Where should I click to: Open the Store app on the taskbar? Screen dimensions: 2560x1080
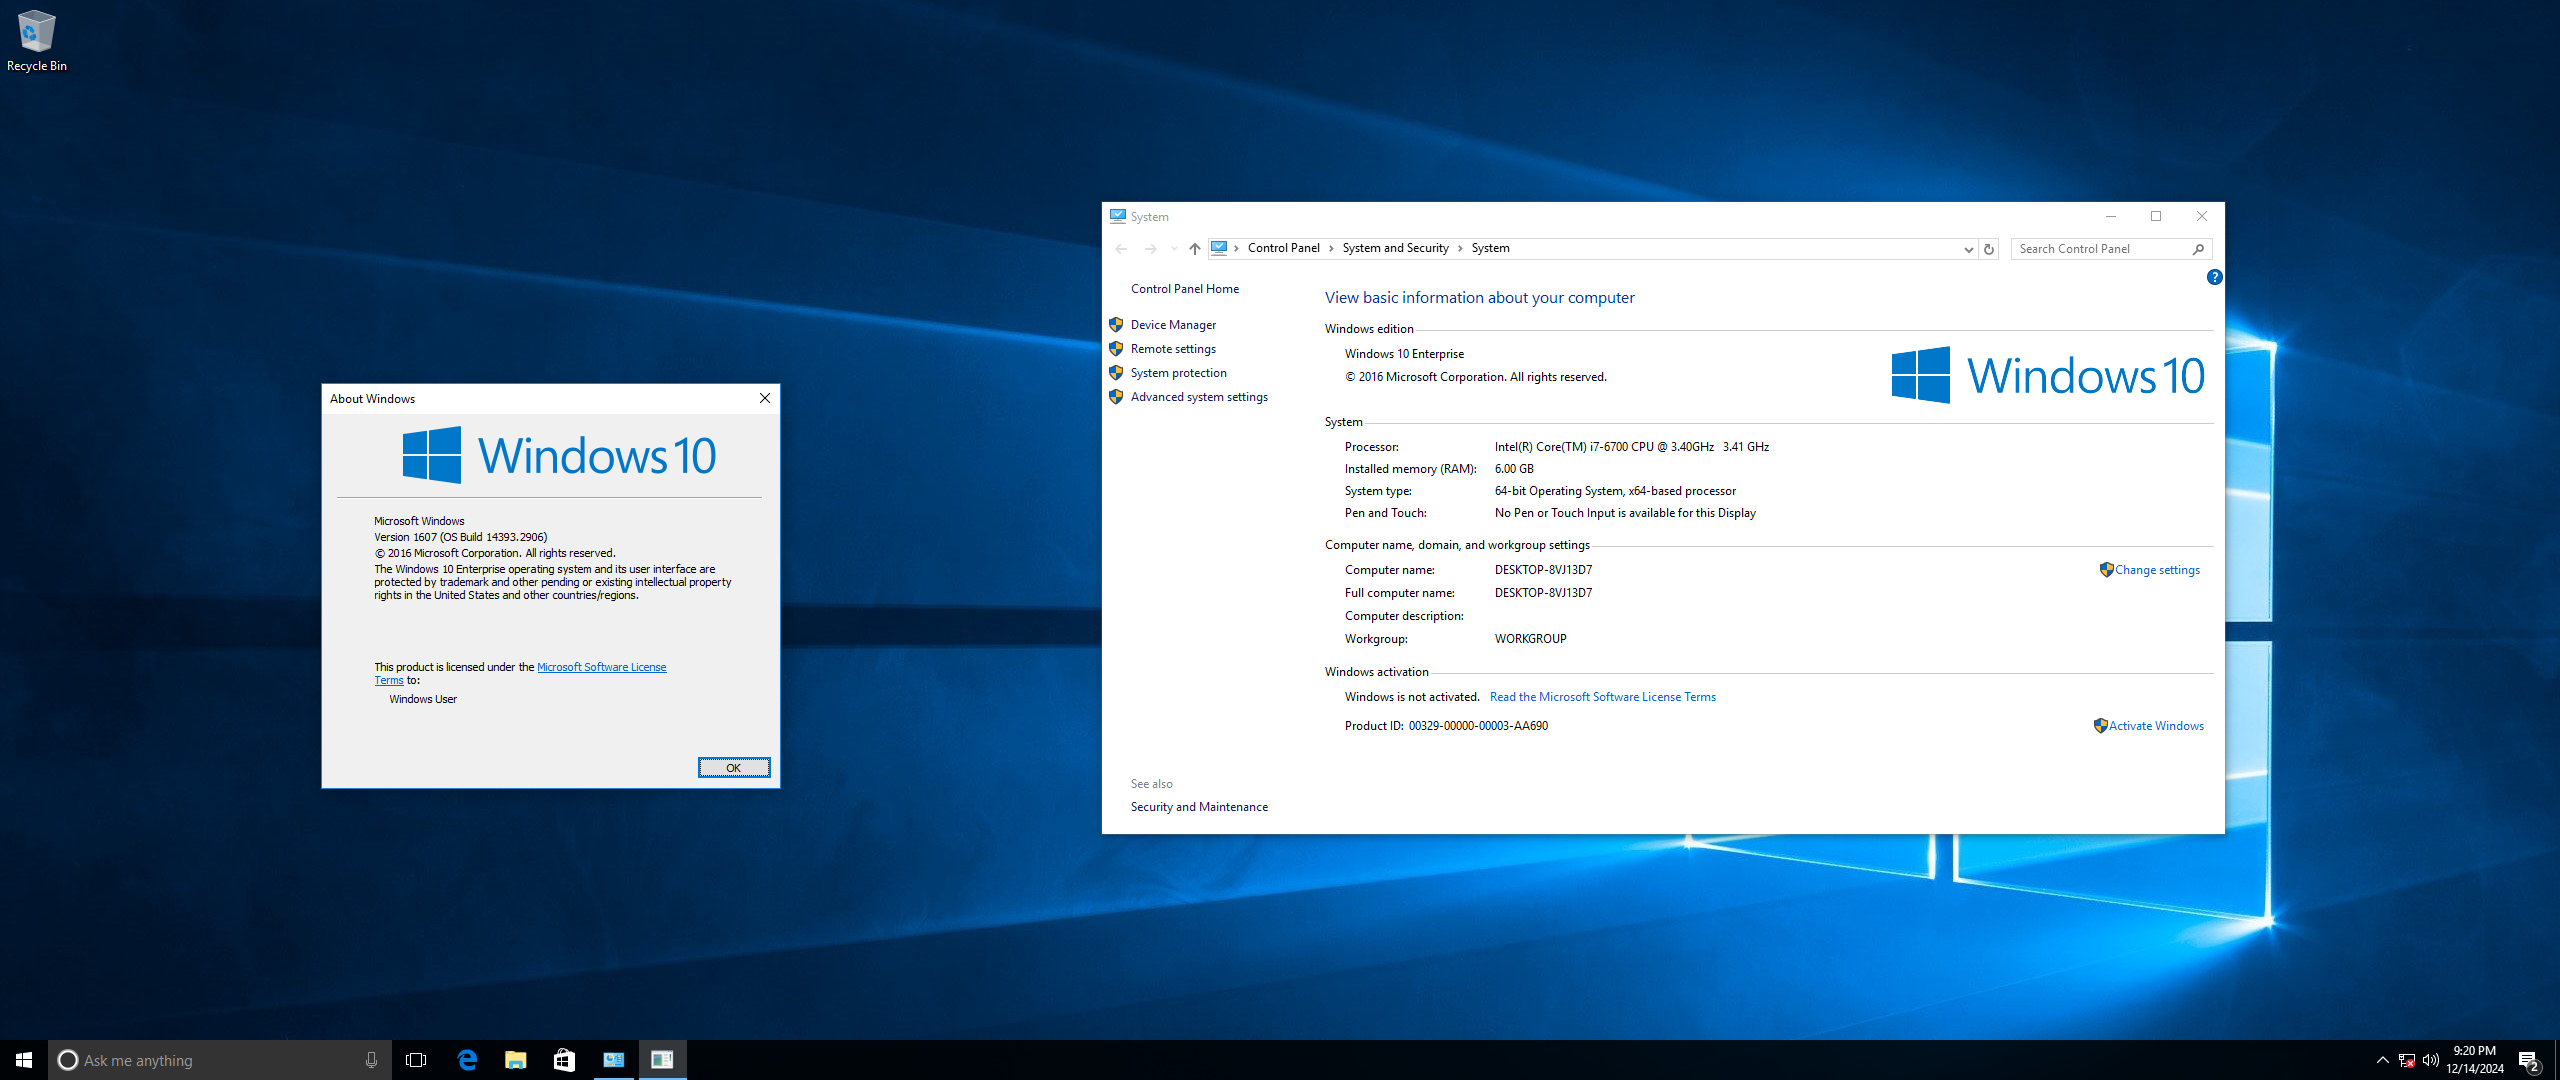point(564,1060)
